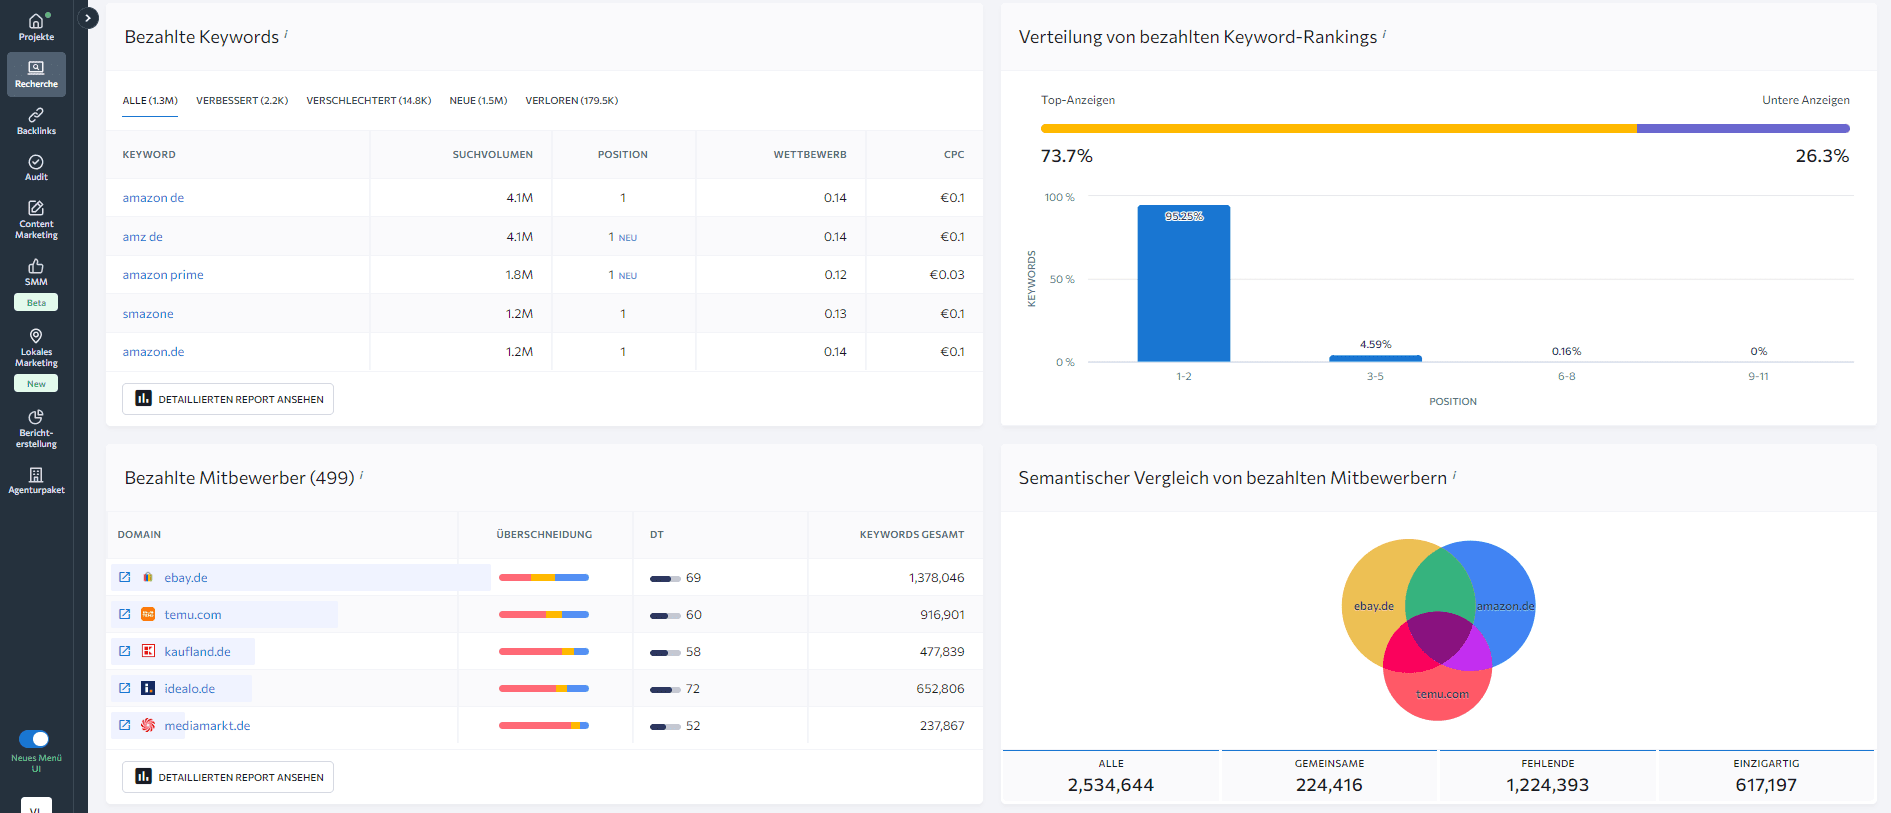The height and width of the screenshot is (813, 1891).
Task: Open mediamarkt.de competitor domain link
Action: pyautogui.click(x=207, y=726)
